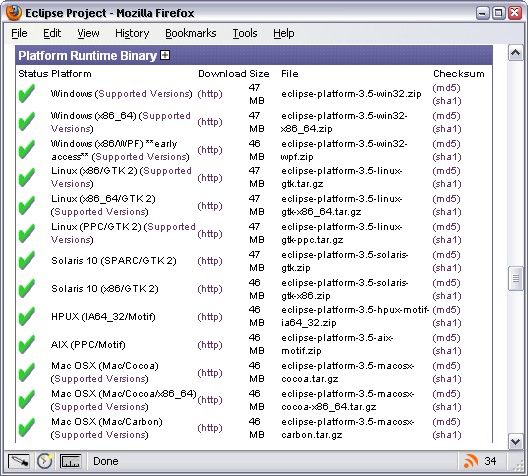Click the Done status text

(x=106, y=461)
